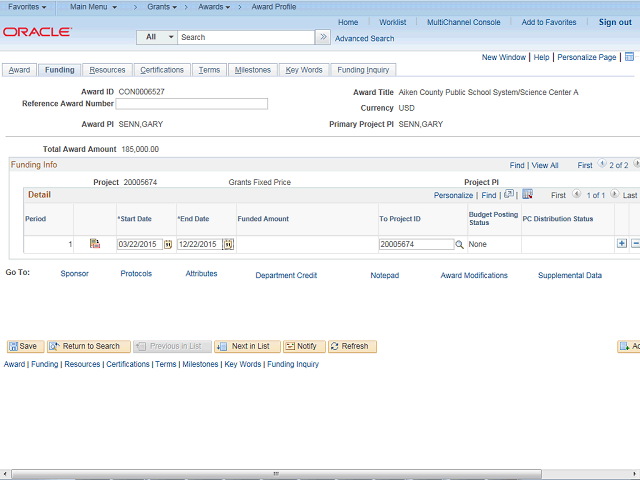This screenshot has width=640, height=480.
Task: Click View All in Funding Info
Action: click(x=544, y=165)
